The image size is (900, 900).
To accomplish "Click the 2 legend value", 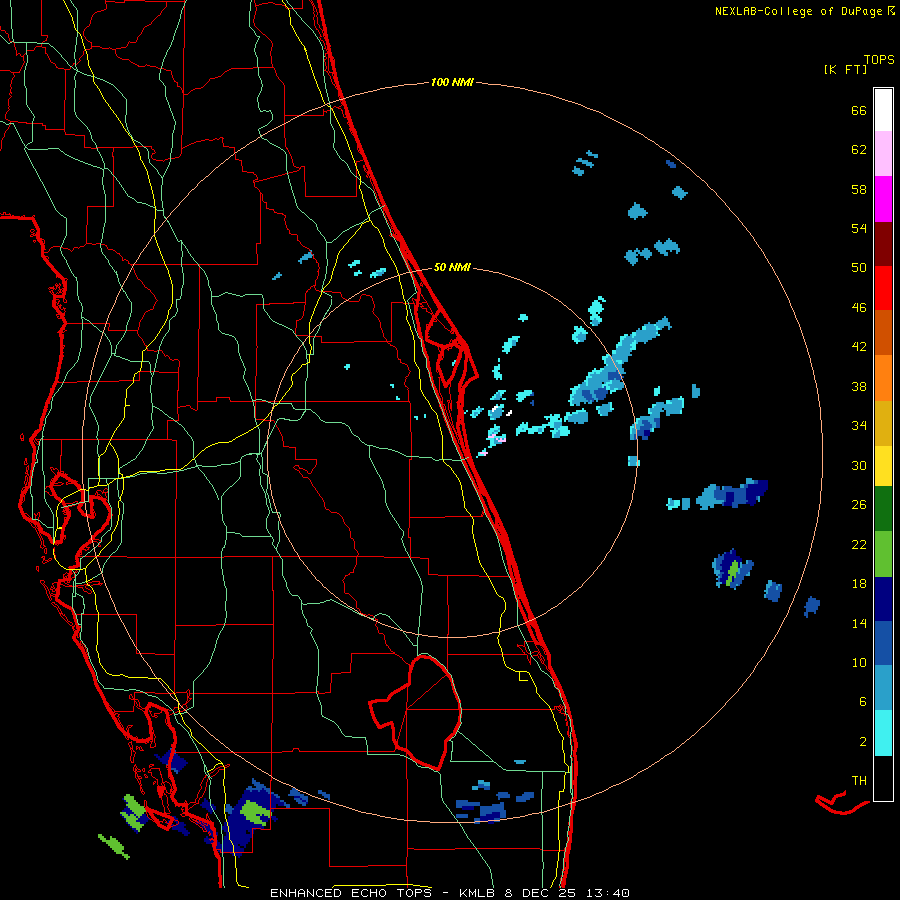I will [x=863, y=742].
